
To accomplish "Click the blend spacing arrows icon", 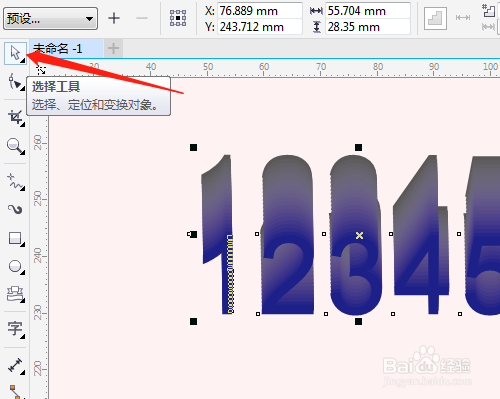I will pos(463,17).
